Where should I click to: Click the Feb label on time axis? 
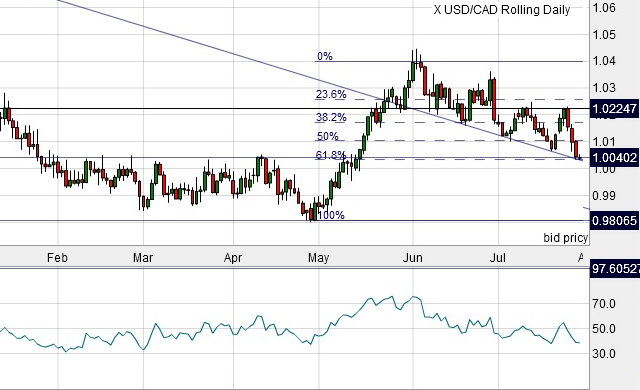coord(57,258)
